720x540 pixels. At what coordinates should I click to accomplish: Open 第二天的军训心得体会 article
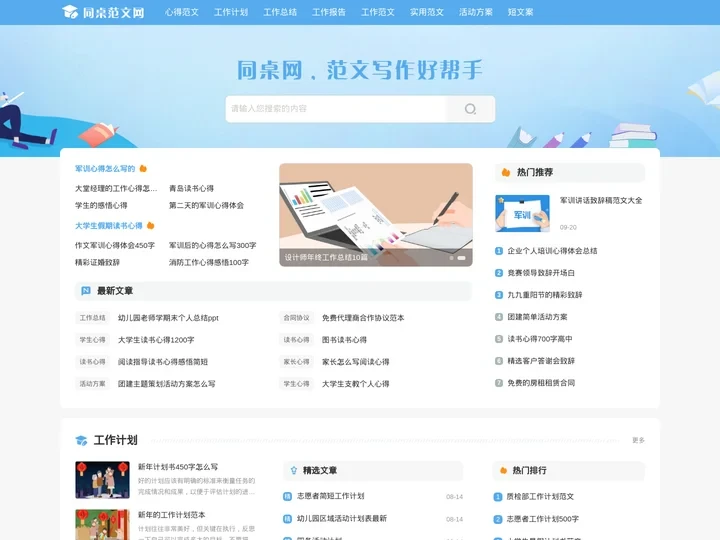click(x=206, y=205)
